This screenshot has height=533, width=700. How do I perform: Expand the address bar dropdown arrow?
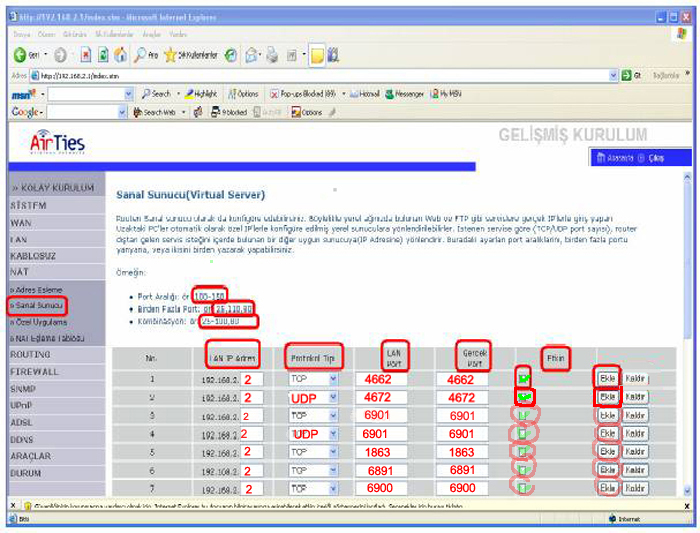[x=613, y=75]
